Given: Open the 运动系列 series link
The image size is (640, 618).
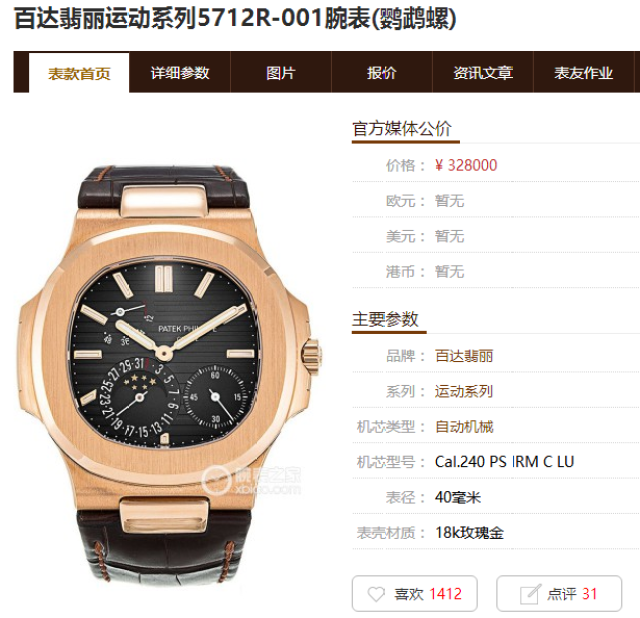Looking at the screenshot, I should pos(464,391).
